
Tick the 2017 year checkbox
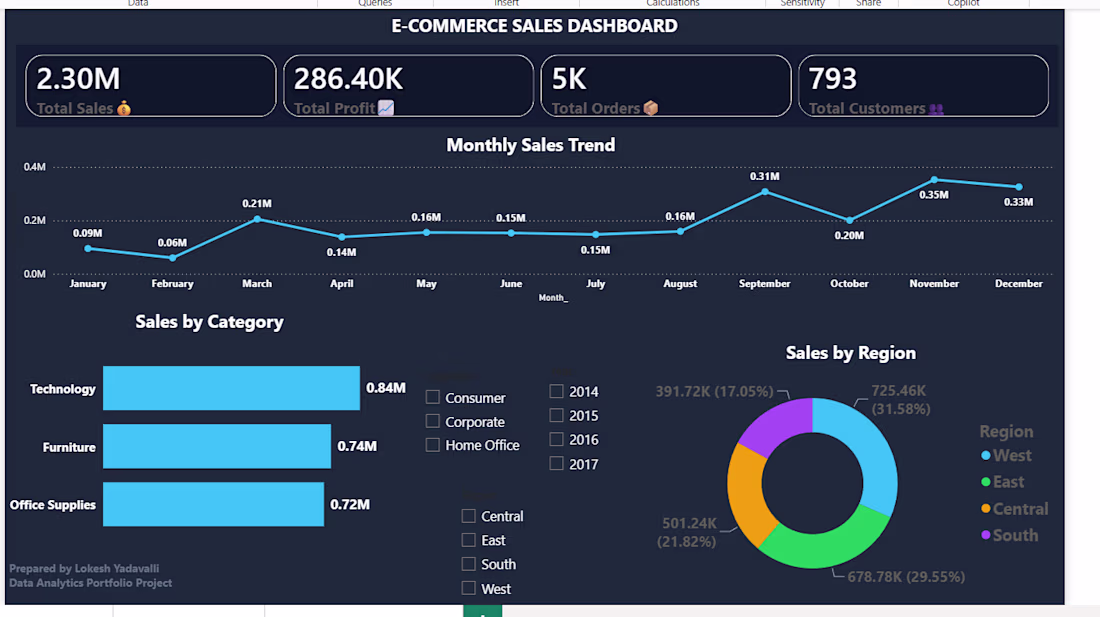(556, 463)
